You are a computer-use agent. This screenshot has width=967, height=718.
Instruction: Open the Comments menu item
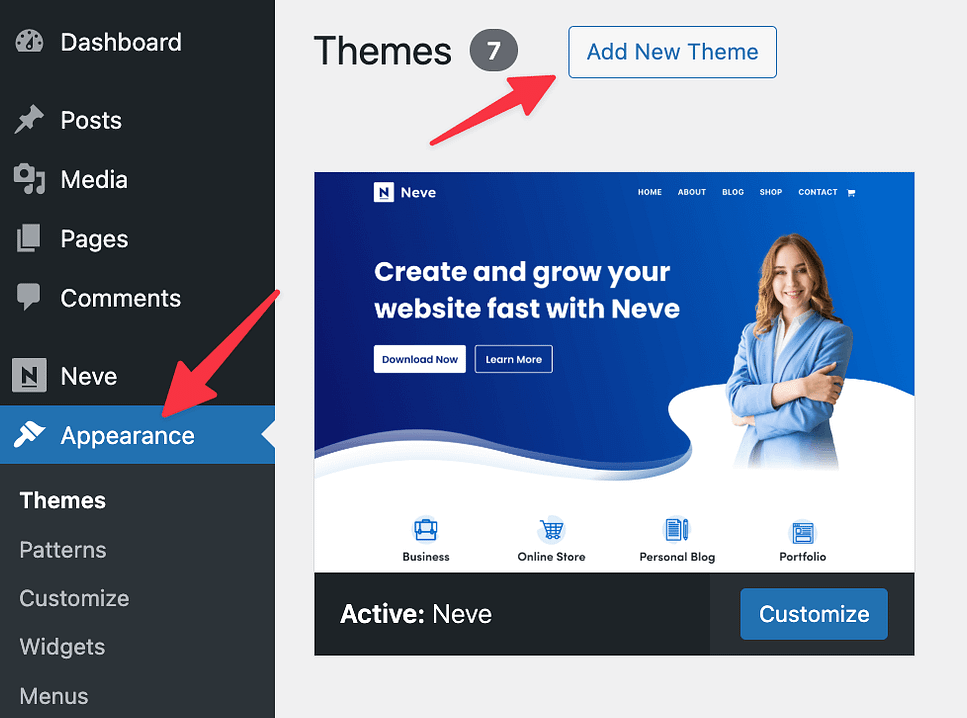(x=121, y=298)
